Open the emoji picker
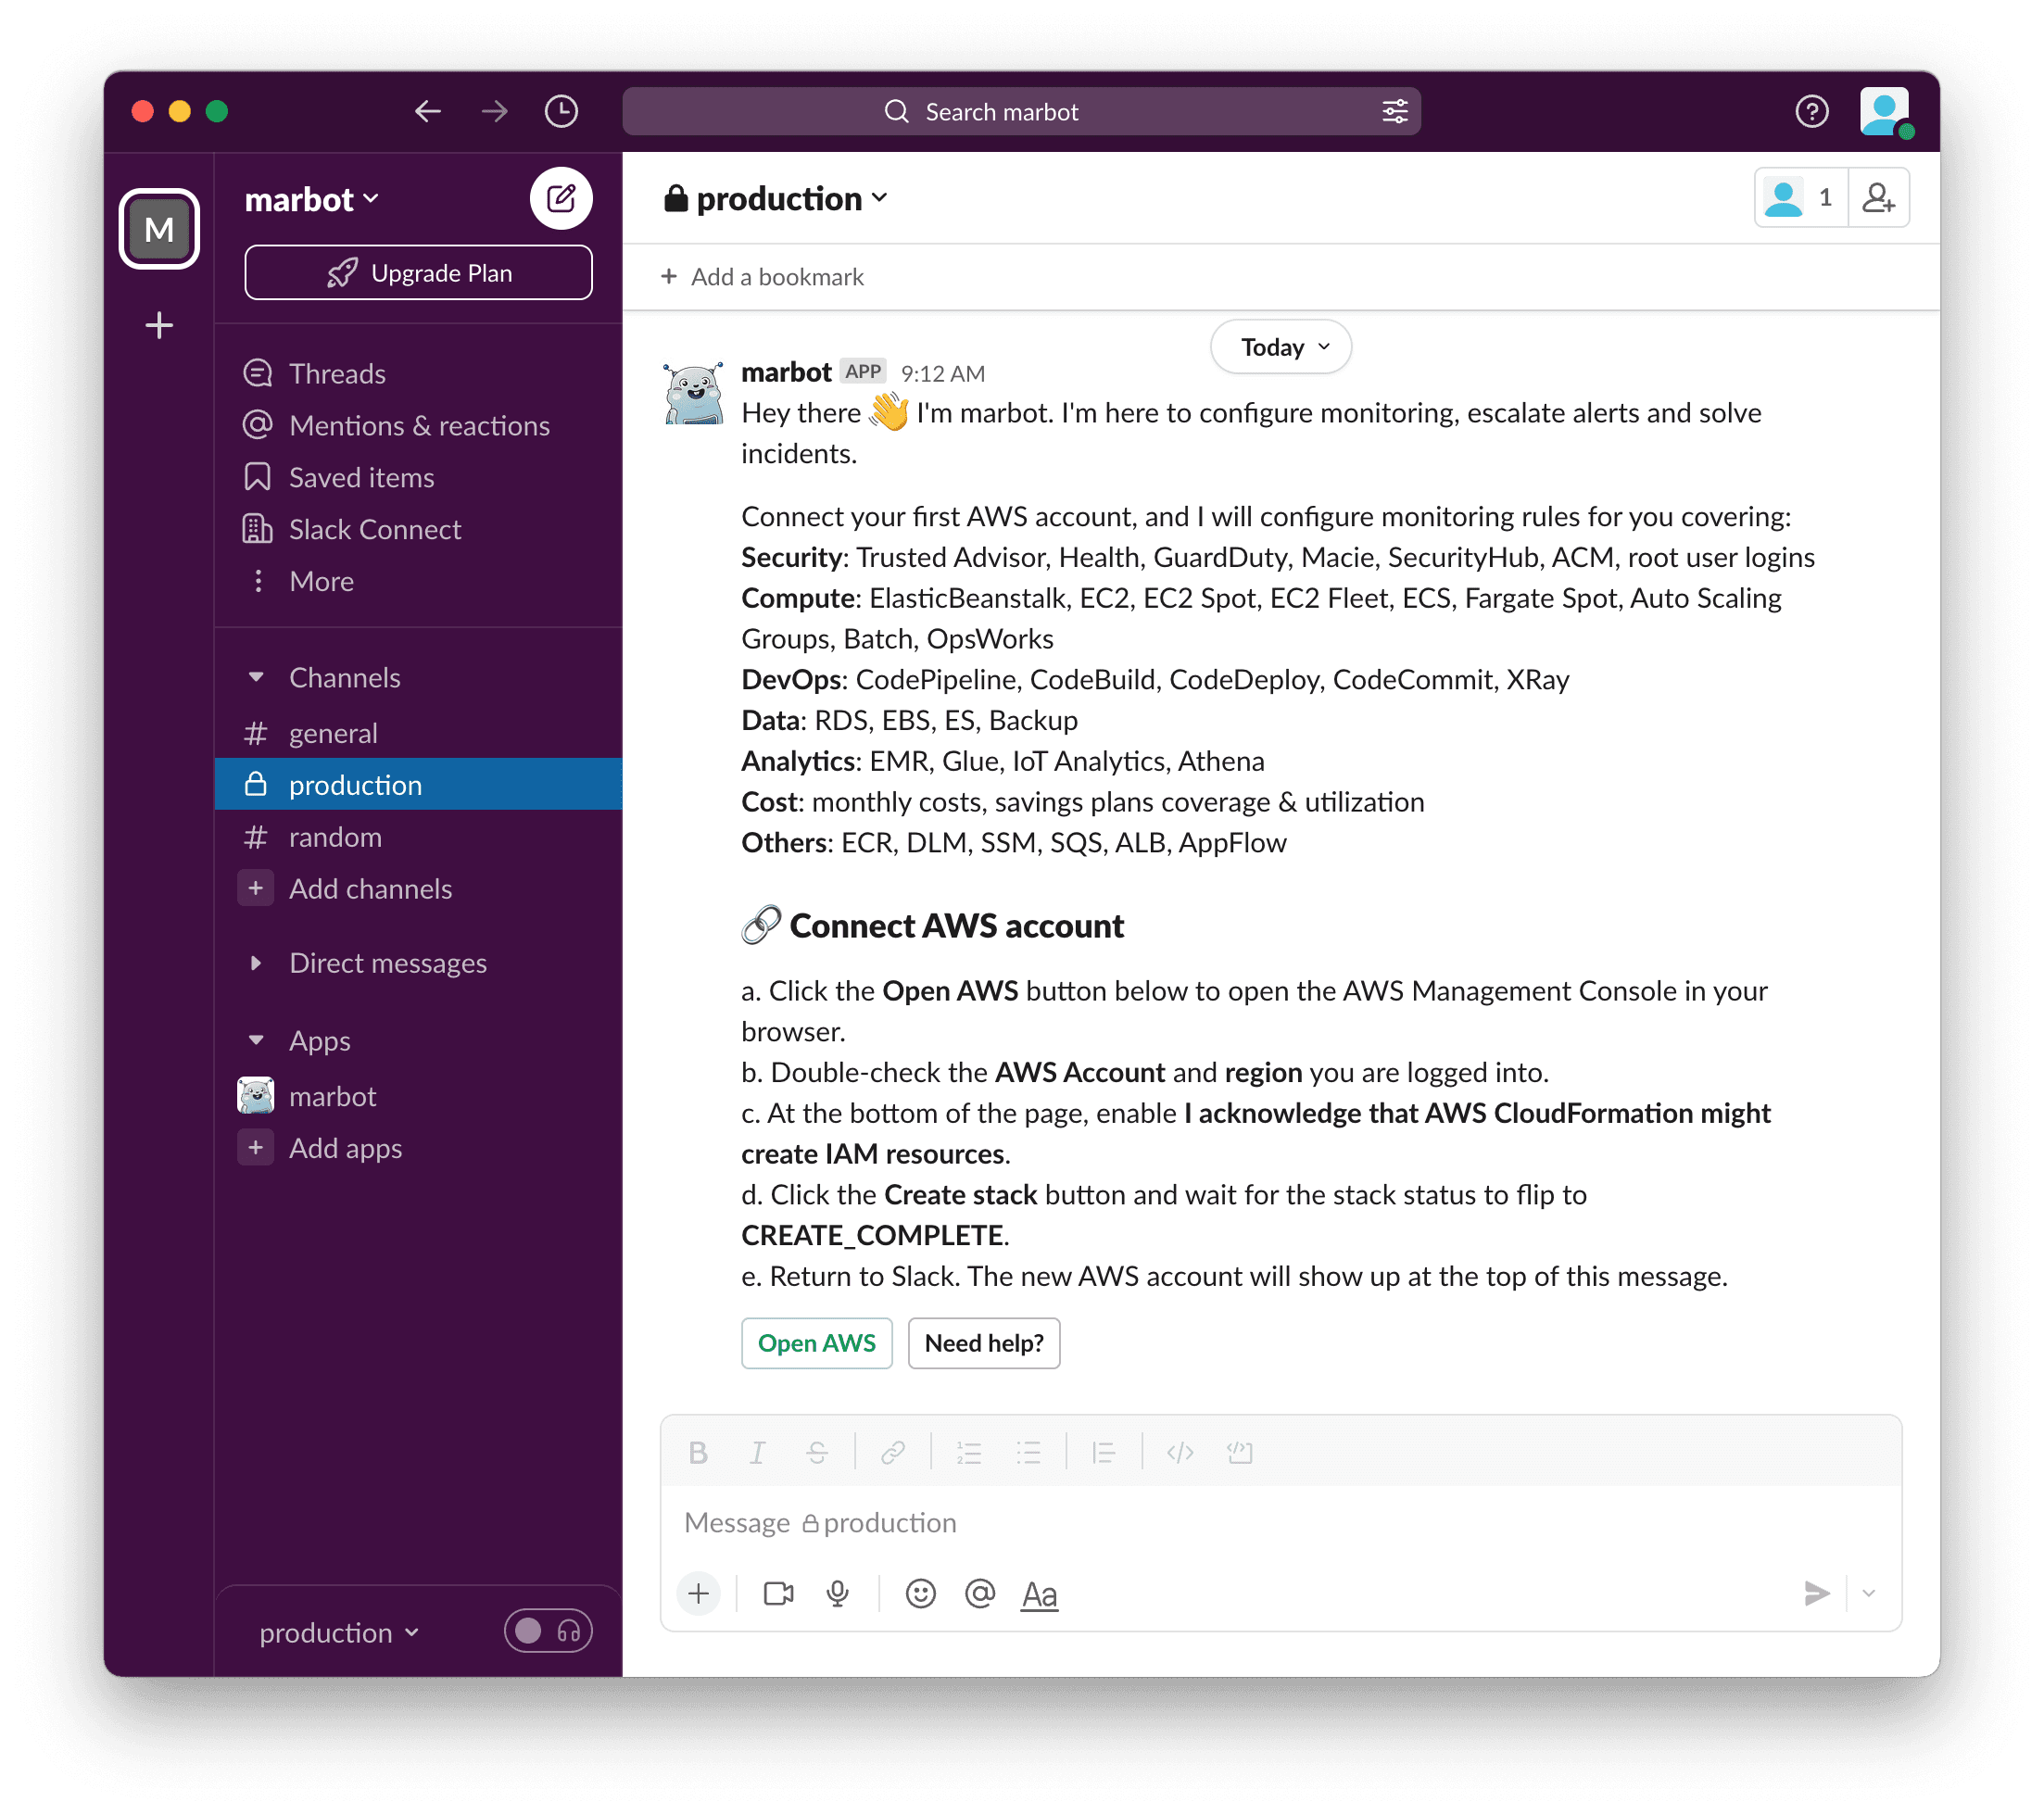 [921, 1593]
